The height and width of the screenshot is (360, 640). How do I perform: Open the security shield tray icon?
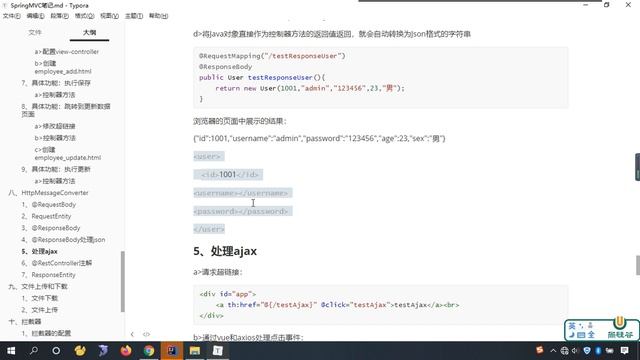click(587, 351)
